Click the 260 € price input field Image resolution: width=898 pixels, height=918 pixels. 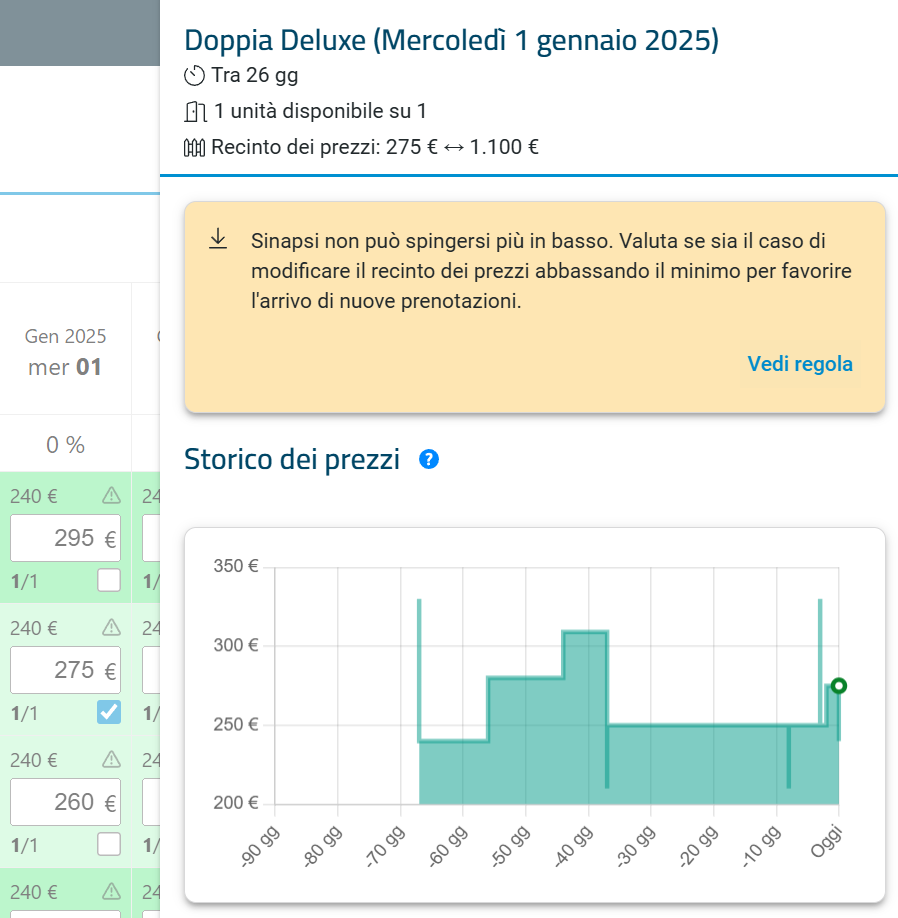tap(66, 801)
